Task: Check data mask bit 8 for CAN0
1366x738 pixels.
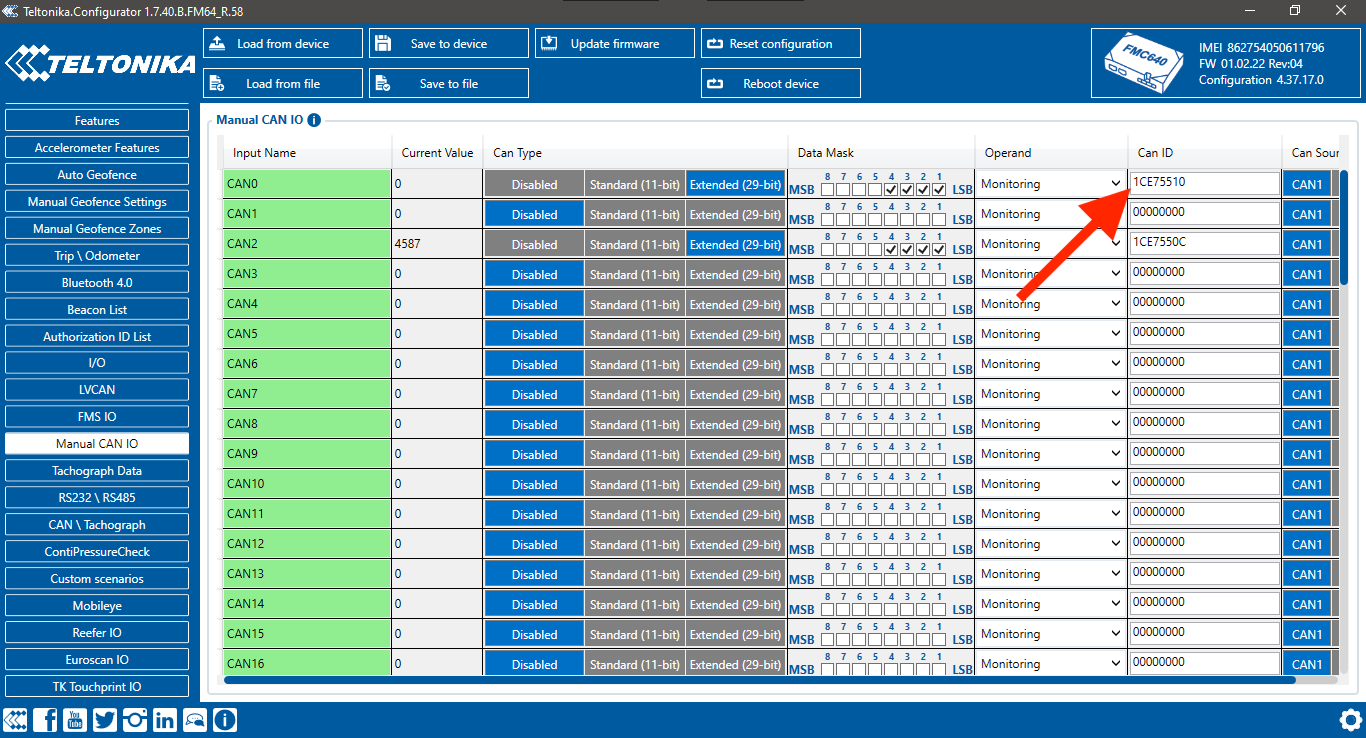Action: coord(827,190)
